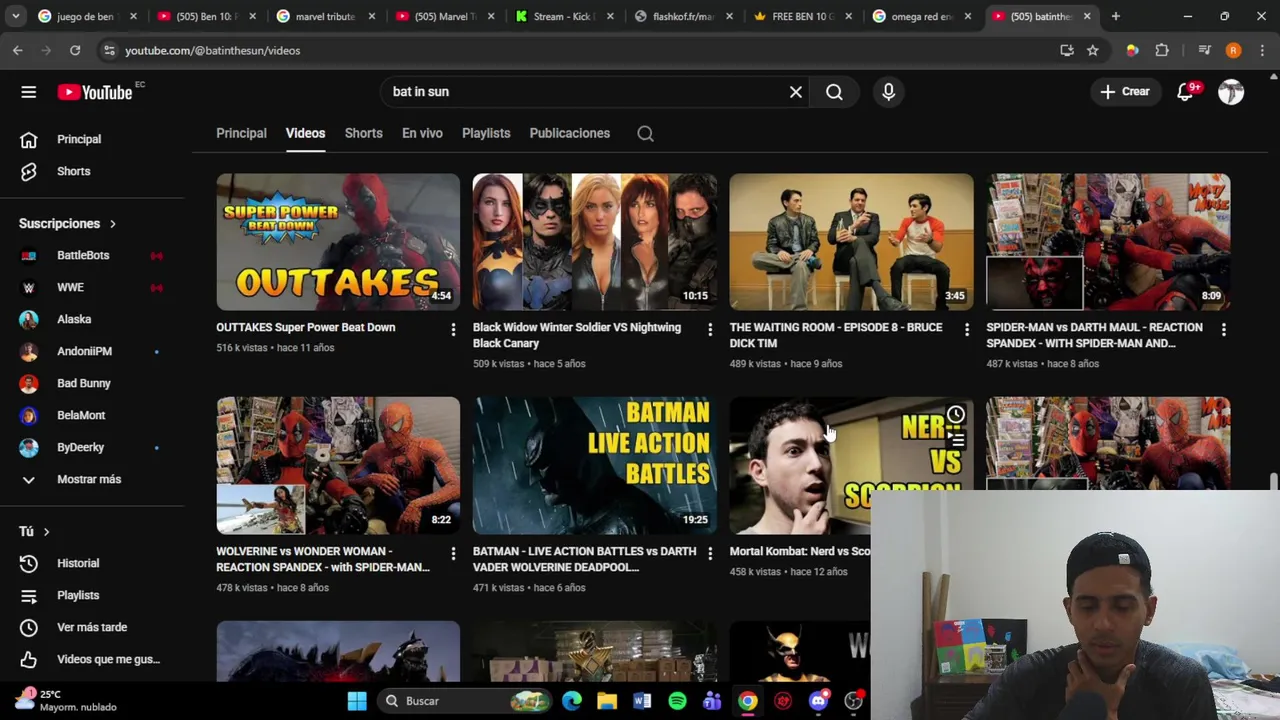Screen dimensions: 1280x720
Task: Play BATMAN LIVE ACTION BATTLES thumbnail
Action: coord(594,466)
